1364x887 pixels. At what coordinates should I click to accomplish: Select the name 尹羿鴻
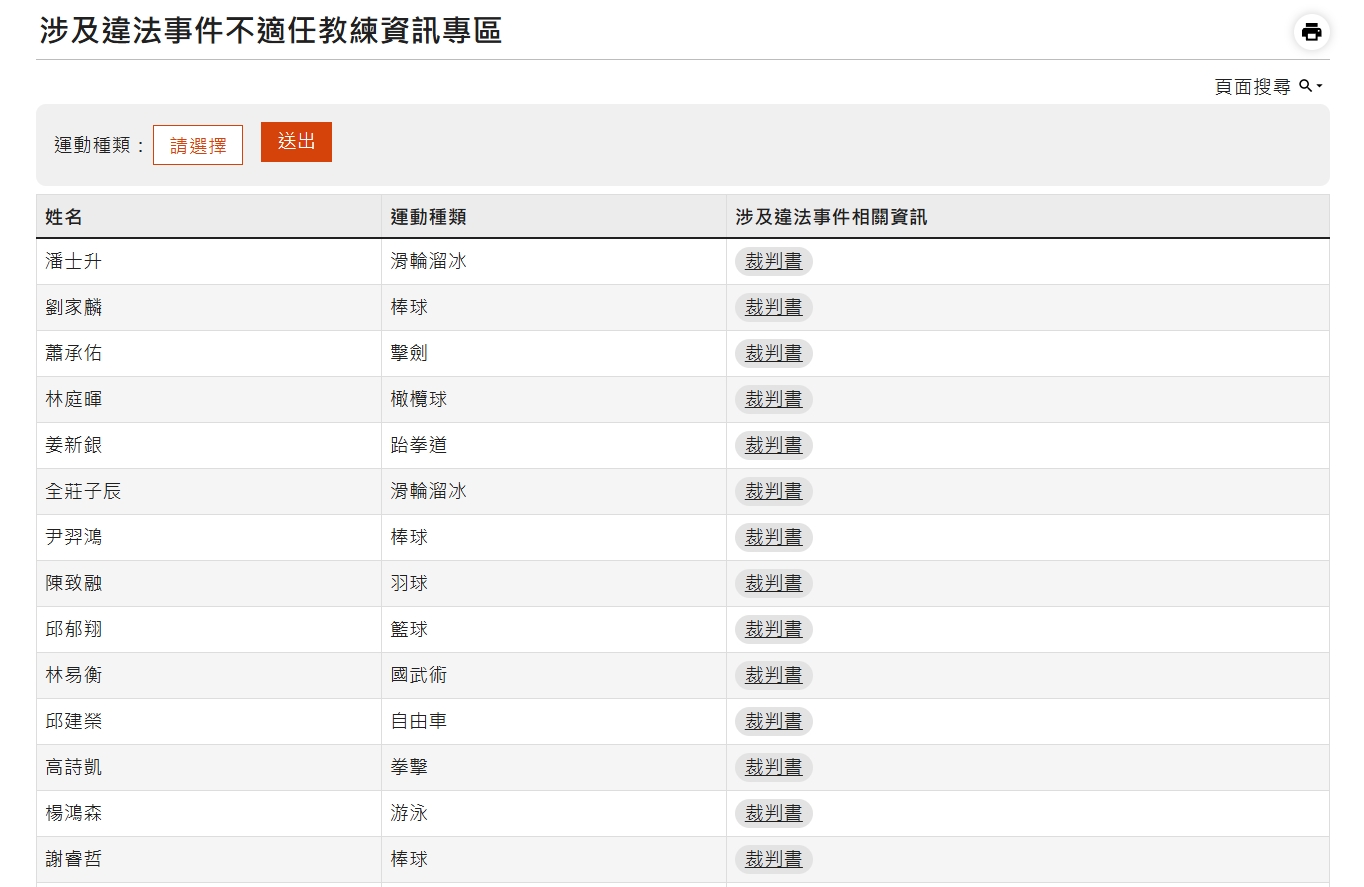tap(74, 538)
